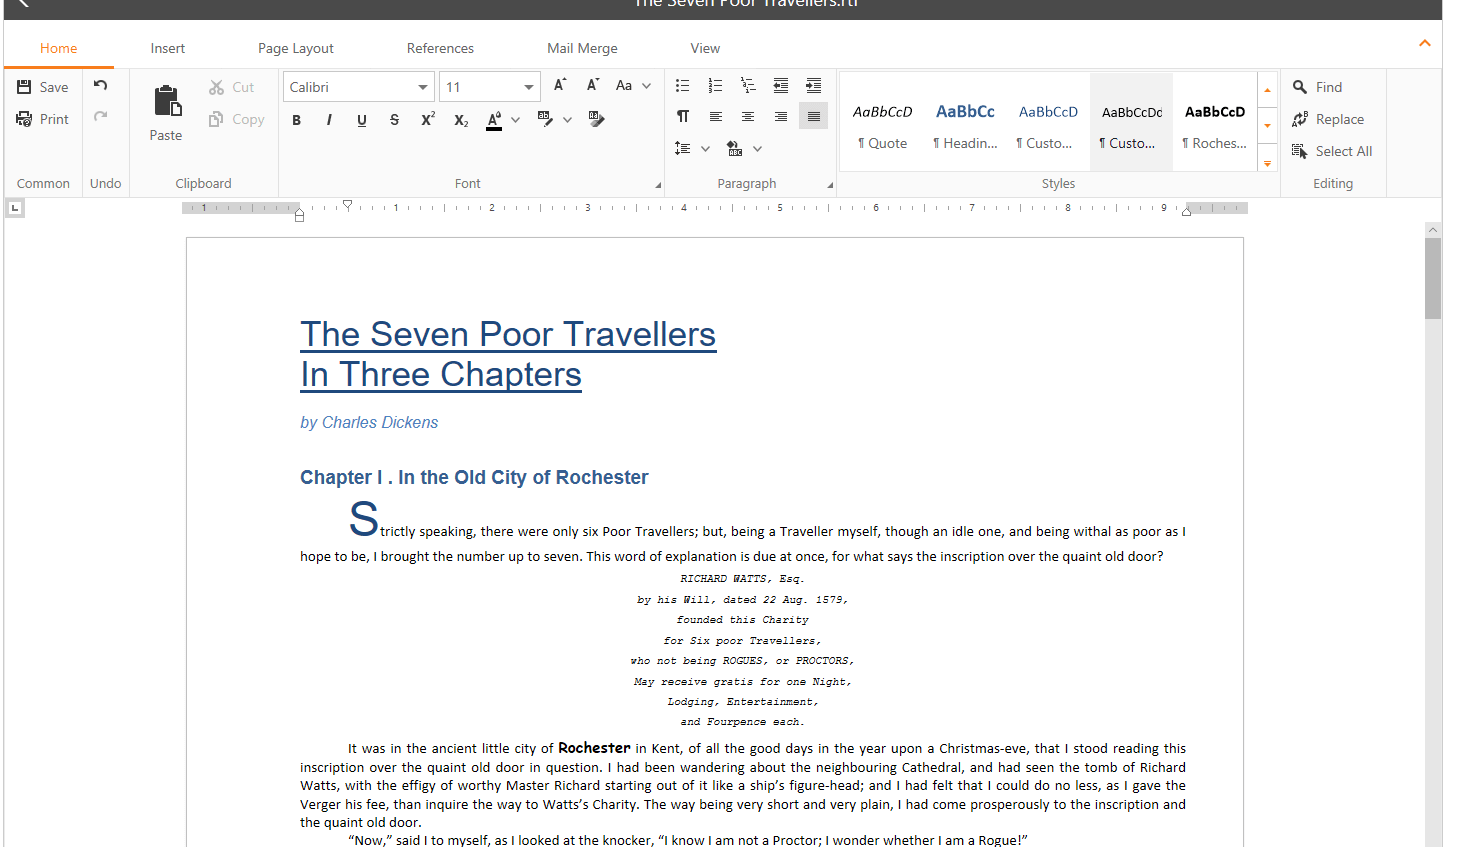
Task: Decrease the font size
Action: click(x=593, y=85)
